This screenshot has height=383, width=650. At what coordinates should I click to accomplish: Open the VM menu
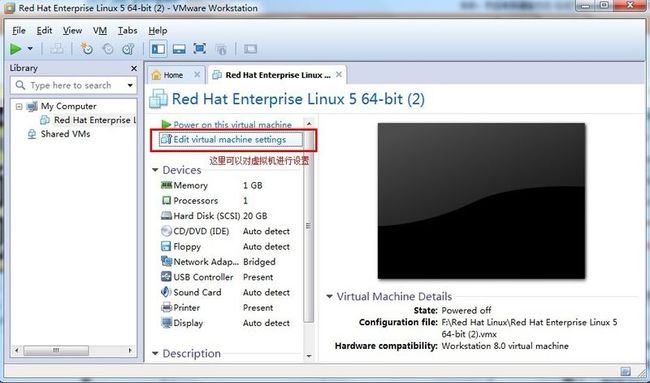click(x=99, y=30)
